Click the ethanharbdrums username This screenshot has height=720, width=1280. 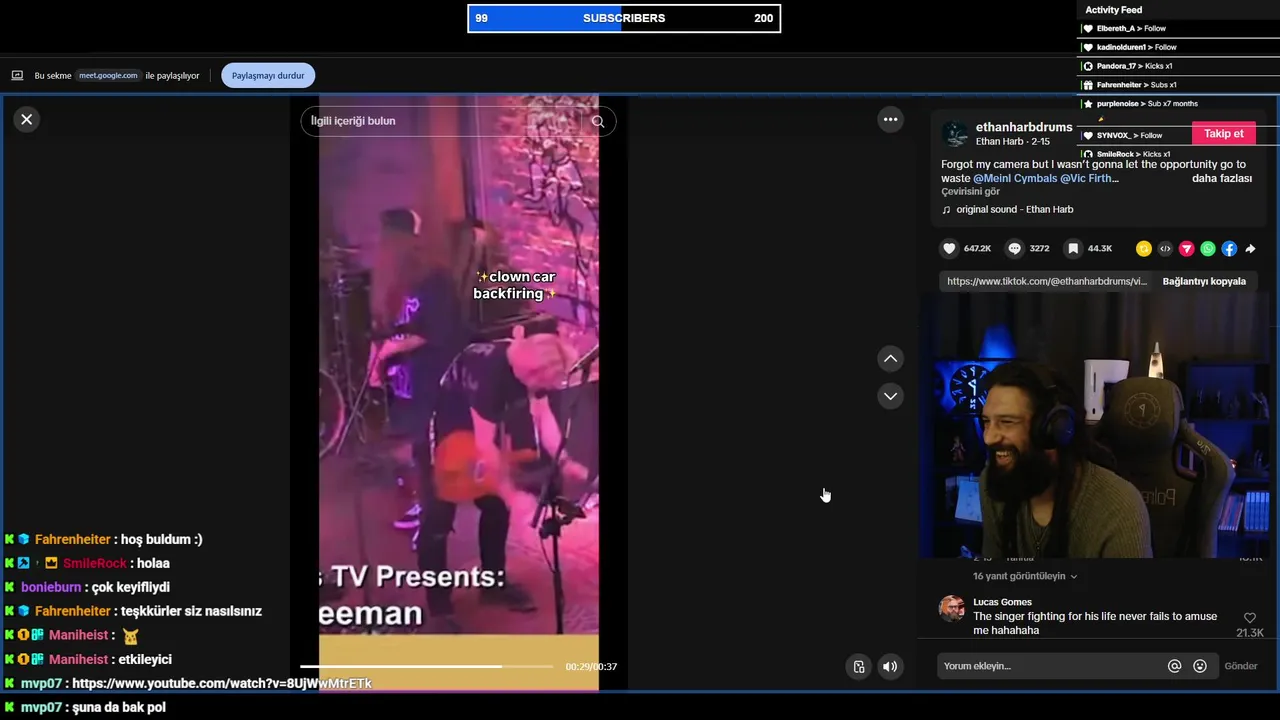[1024, 128]
